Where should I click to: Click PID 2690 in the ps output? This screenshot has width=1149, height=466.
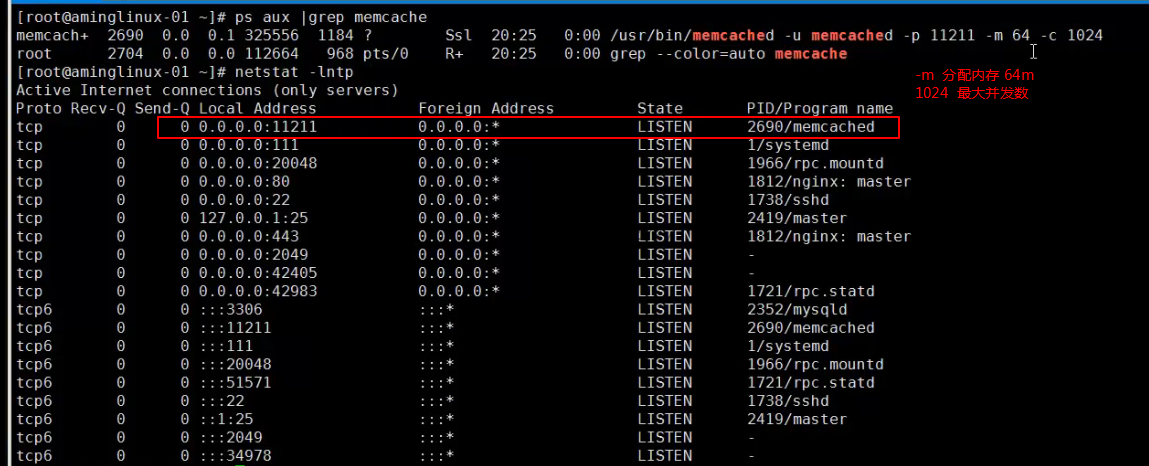(125, 35)
